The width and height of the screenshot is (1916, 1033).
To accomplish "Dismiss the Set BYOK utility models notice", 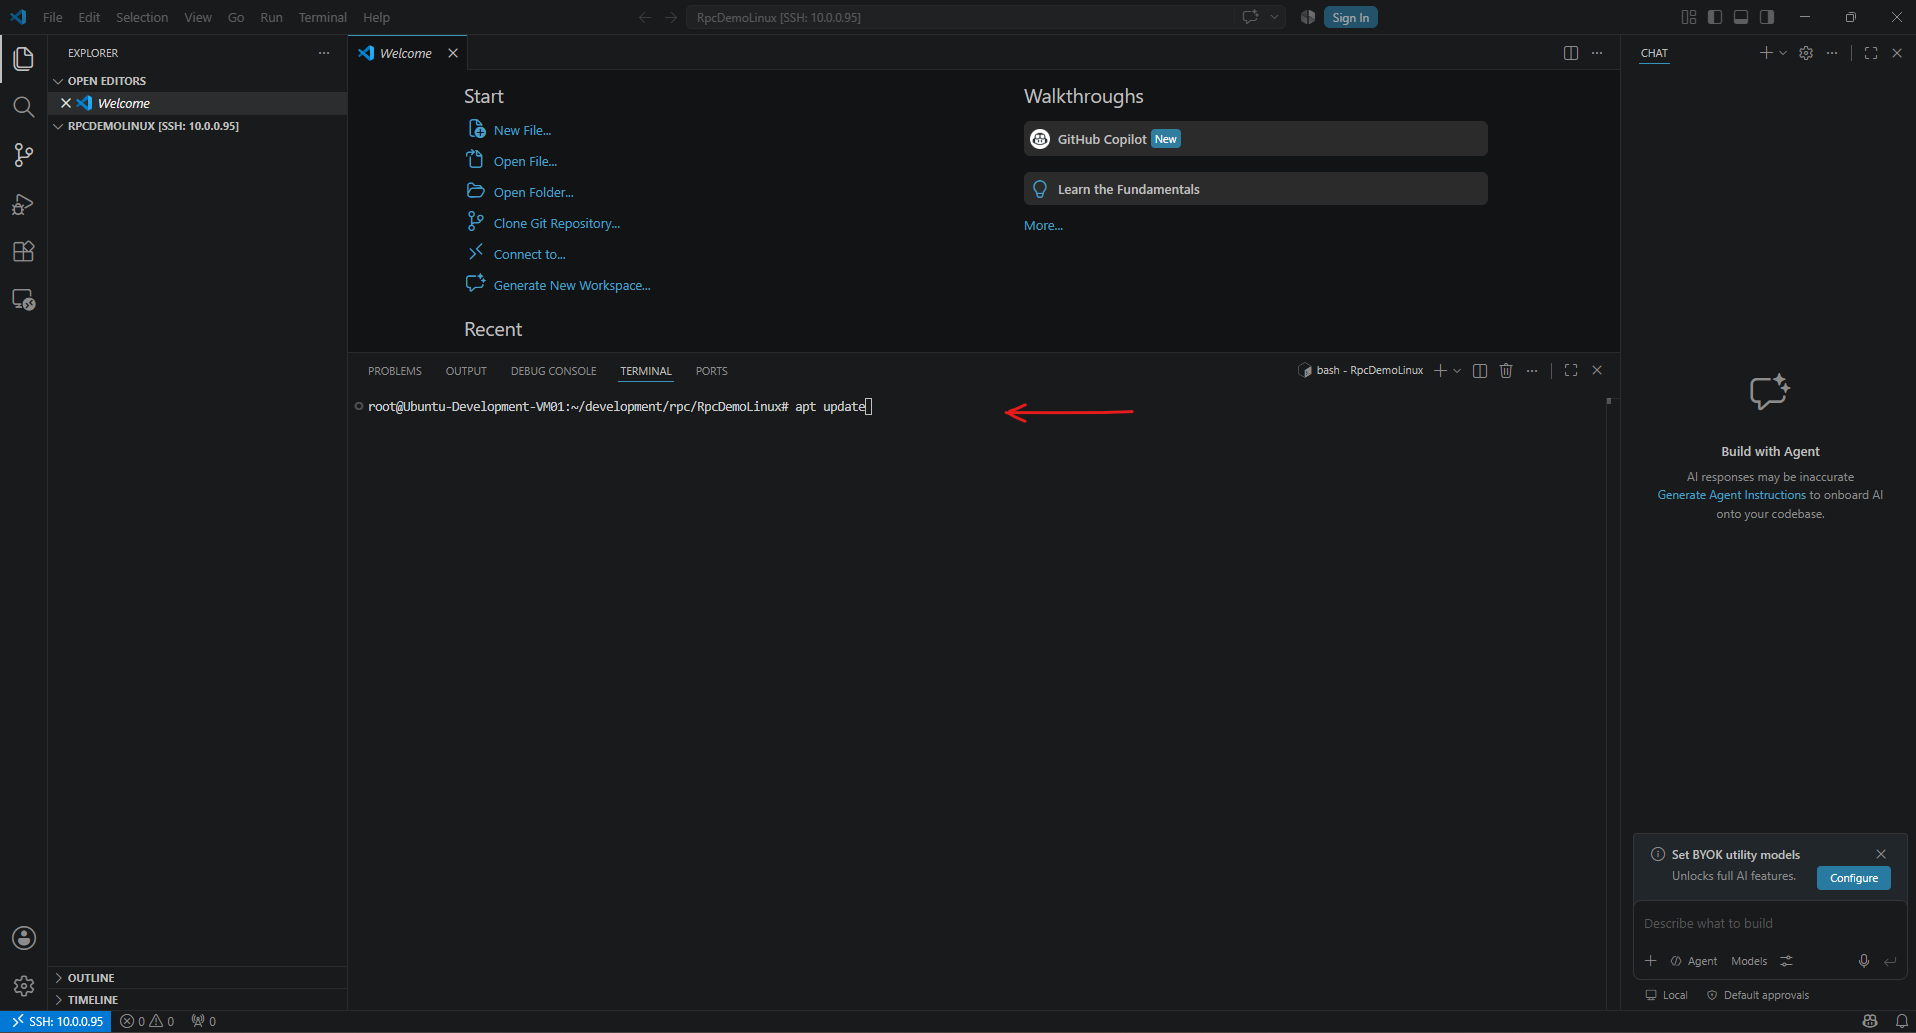I will point(1881,854).
